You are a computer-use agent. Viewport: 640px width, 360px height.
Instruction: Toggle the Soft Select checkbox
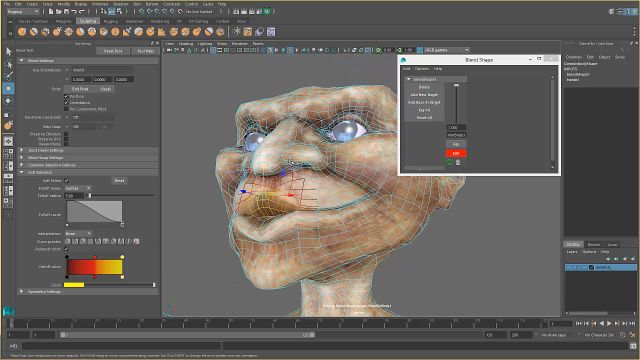tap(67, 180)
